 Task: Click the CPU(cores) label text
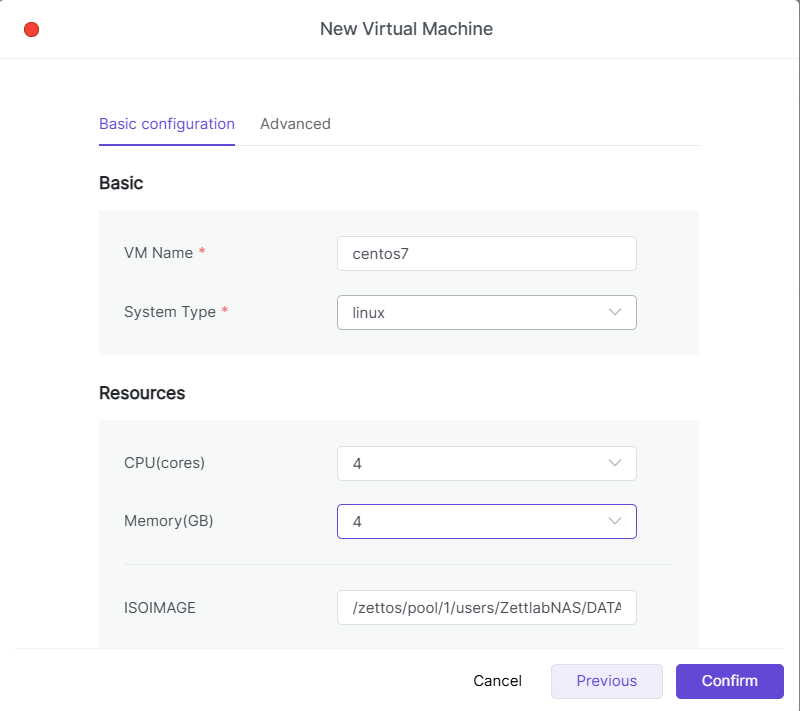point(165,463)
